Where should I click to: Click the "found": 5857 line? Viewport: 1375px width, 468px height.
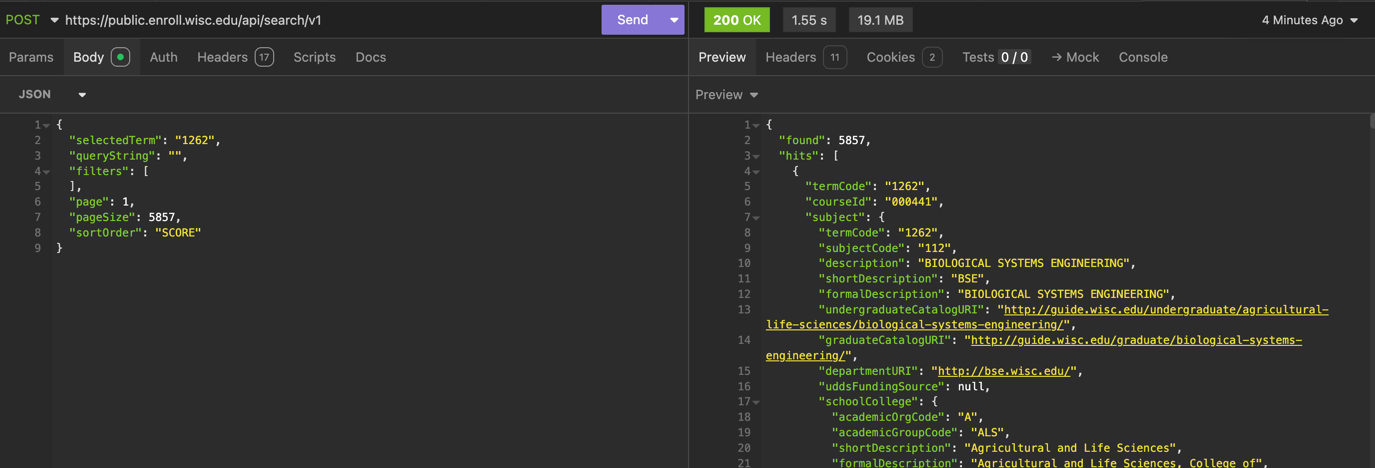pos(825,140)
